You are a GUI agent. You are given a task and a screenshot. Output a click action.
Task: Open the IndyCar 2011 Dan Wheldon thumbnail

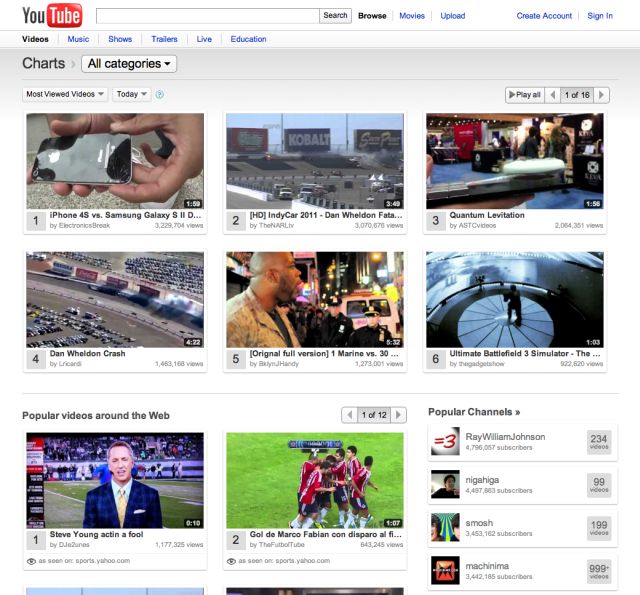click(x=315, y=161)
